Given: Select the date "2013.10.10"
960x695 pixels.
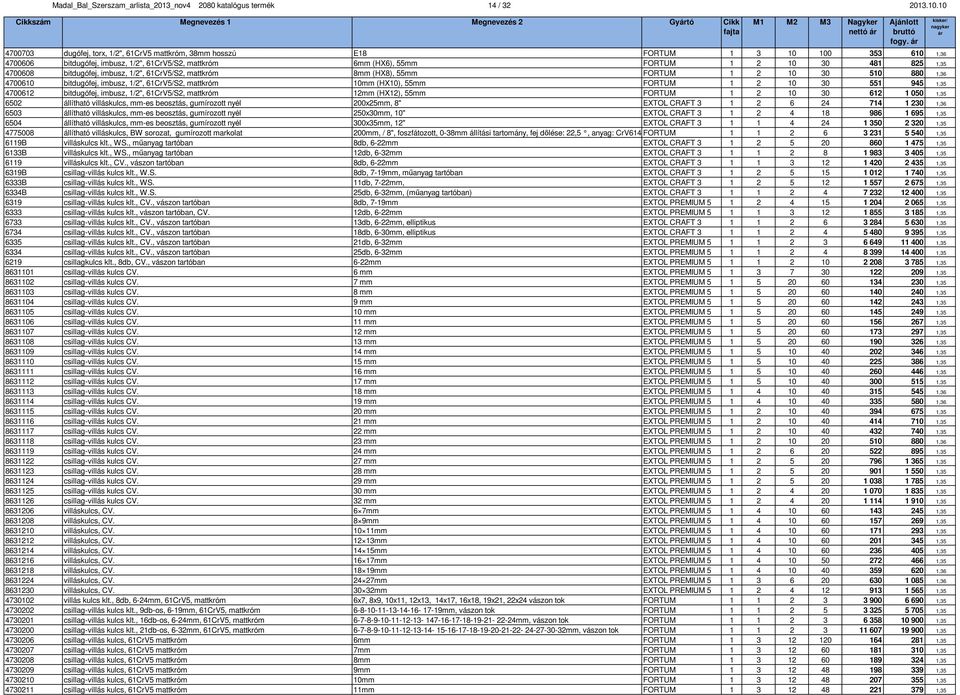Looking at the screenshot, I should (928, 6).
